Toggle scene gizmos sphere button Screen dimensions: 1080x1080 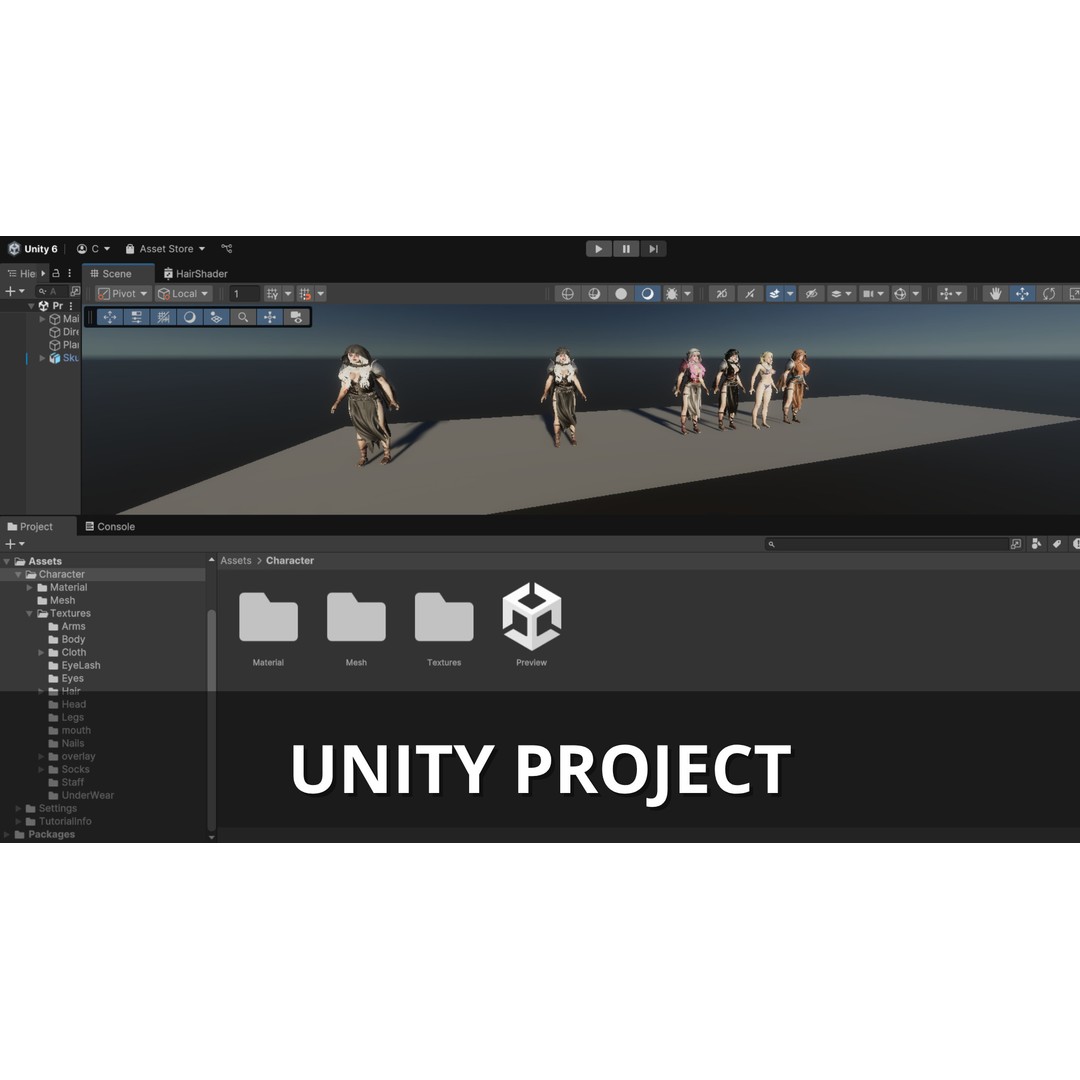pos(900,294)
